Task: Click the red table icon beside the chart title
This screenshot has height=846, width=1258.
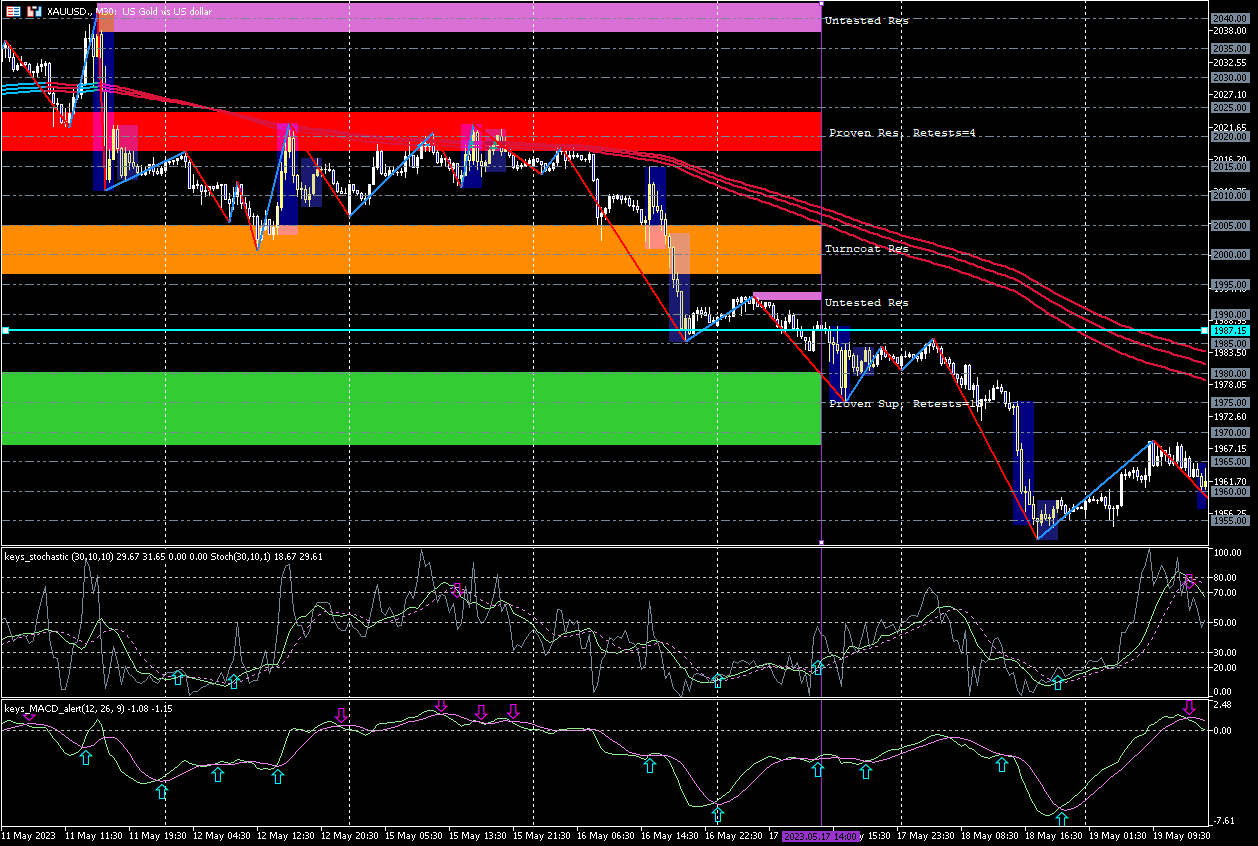Action: 13,10
